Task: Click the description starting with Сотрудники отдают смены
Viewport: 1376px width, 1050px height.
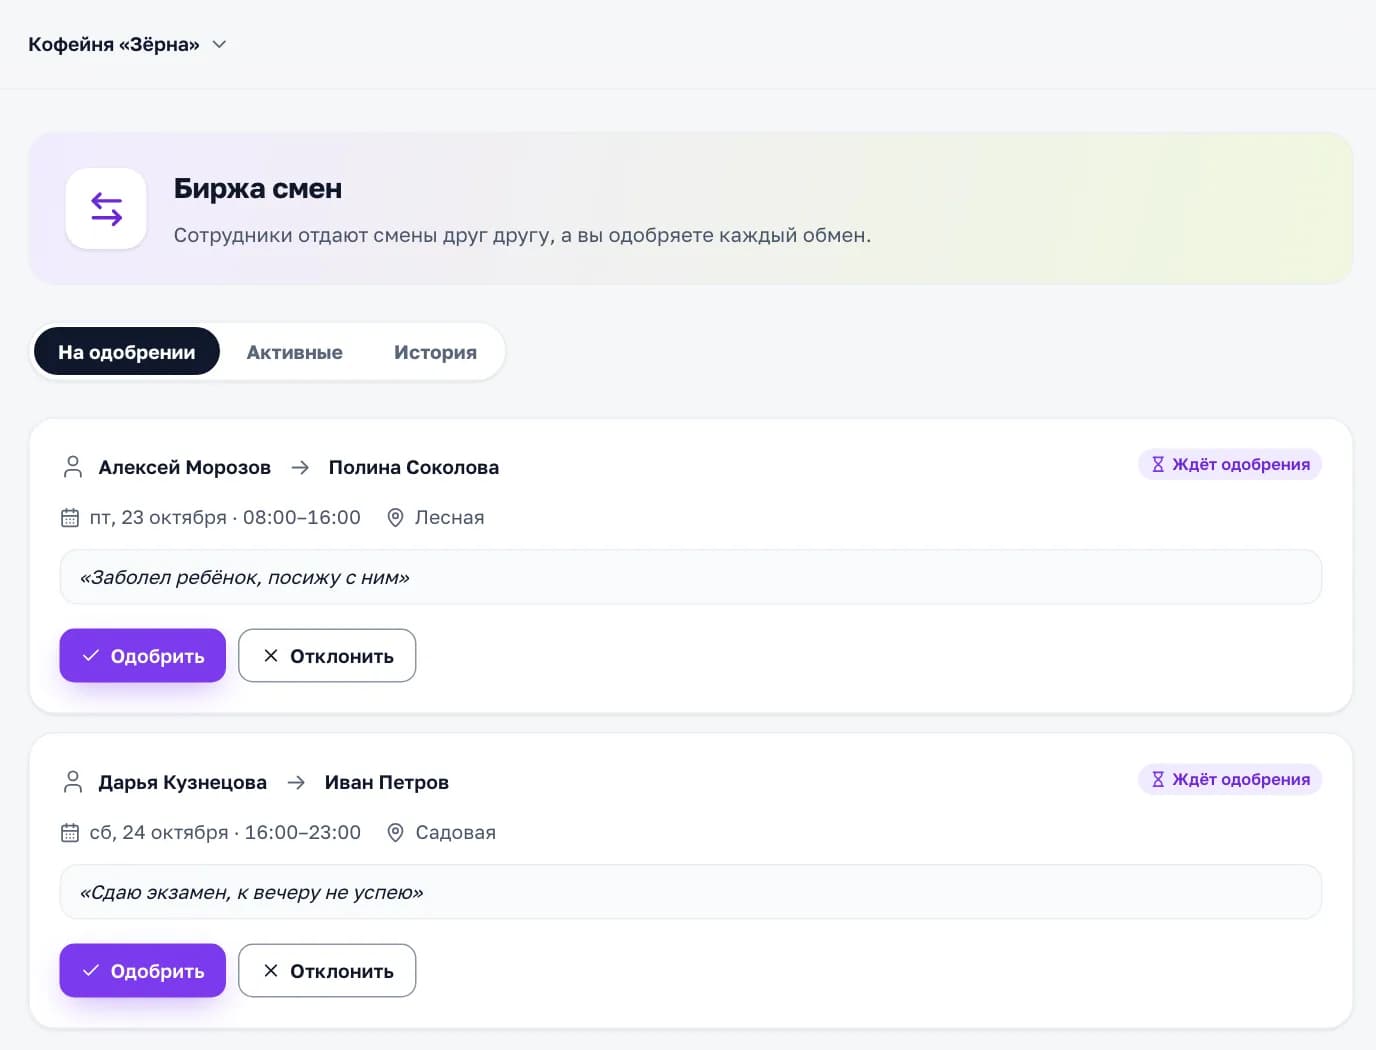Action: [x=522, y=235]
